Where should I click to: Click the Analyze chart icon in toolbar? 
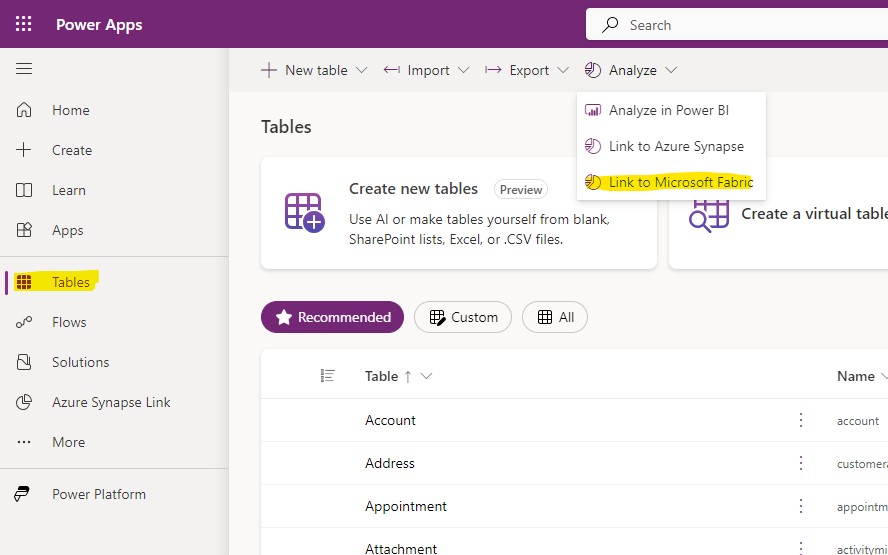592,70
